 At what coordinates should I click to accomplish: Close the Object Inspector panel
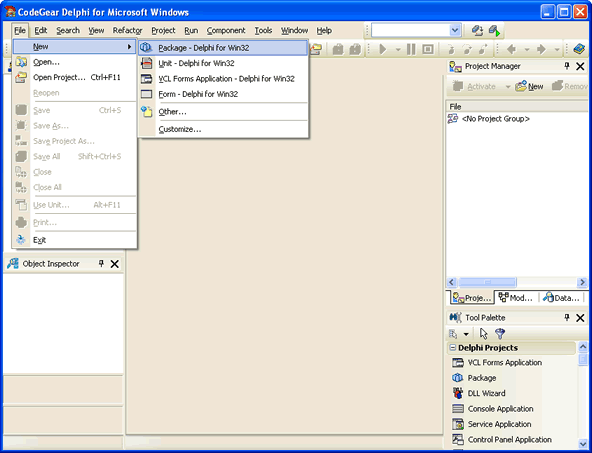pos(115,264)
